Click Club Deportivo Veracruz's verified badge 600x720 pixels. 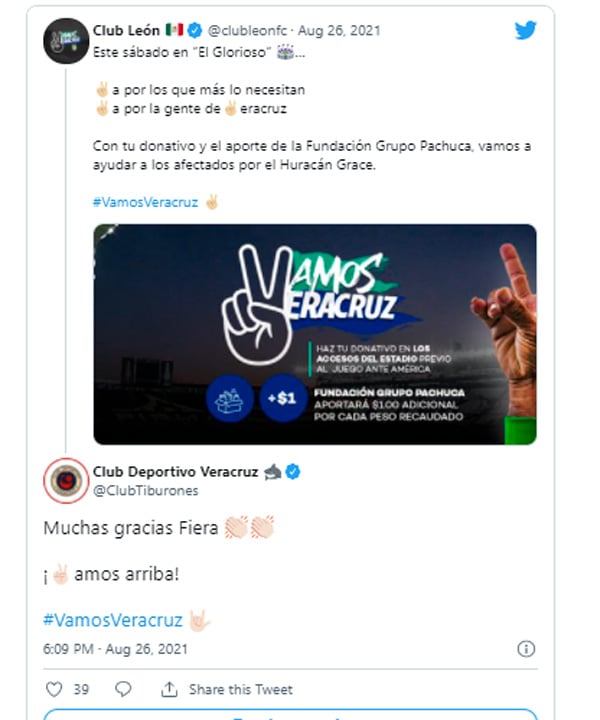[x=294, y=471]
